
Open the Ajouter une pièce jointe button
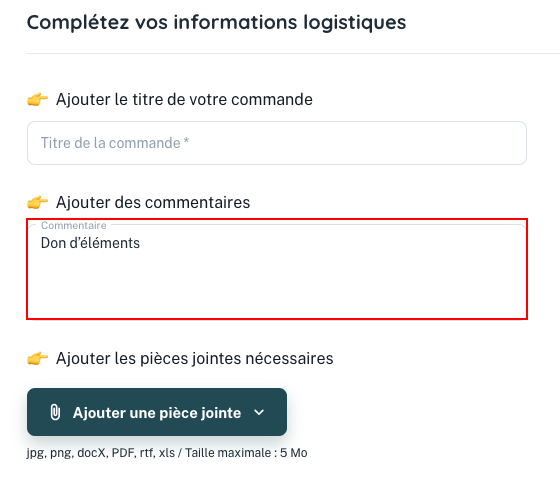pyautogui.click(x=157, y=412)
